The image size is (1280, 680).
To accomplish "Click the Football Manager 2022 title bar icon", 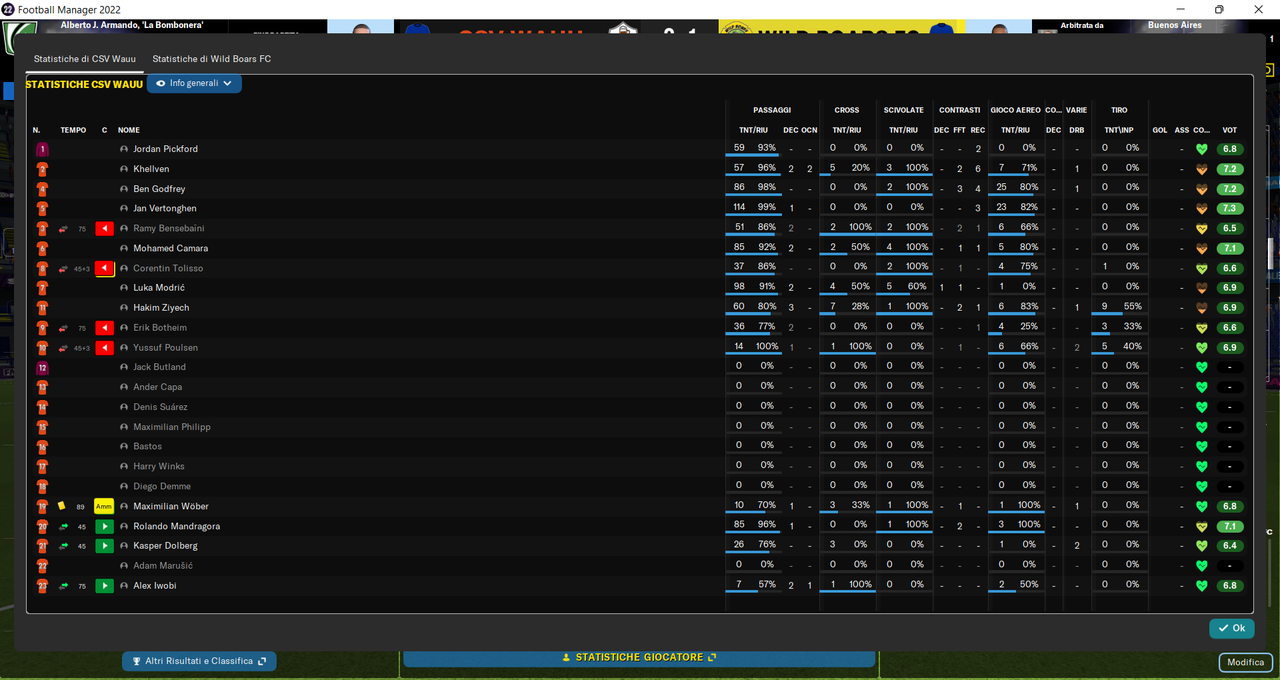I will (x=8, y=9).
